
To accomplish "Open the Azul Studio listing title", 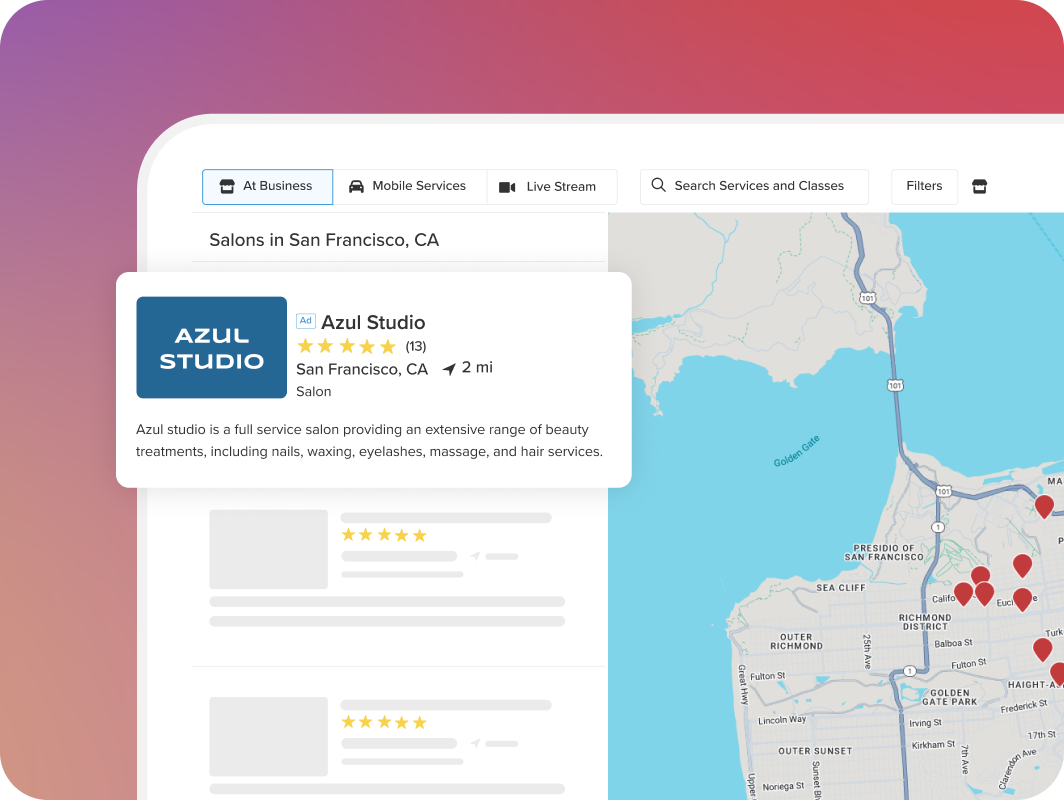I will tap(373, 322).
